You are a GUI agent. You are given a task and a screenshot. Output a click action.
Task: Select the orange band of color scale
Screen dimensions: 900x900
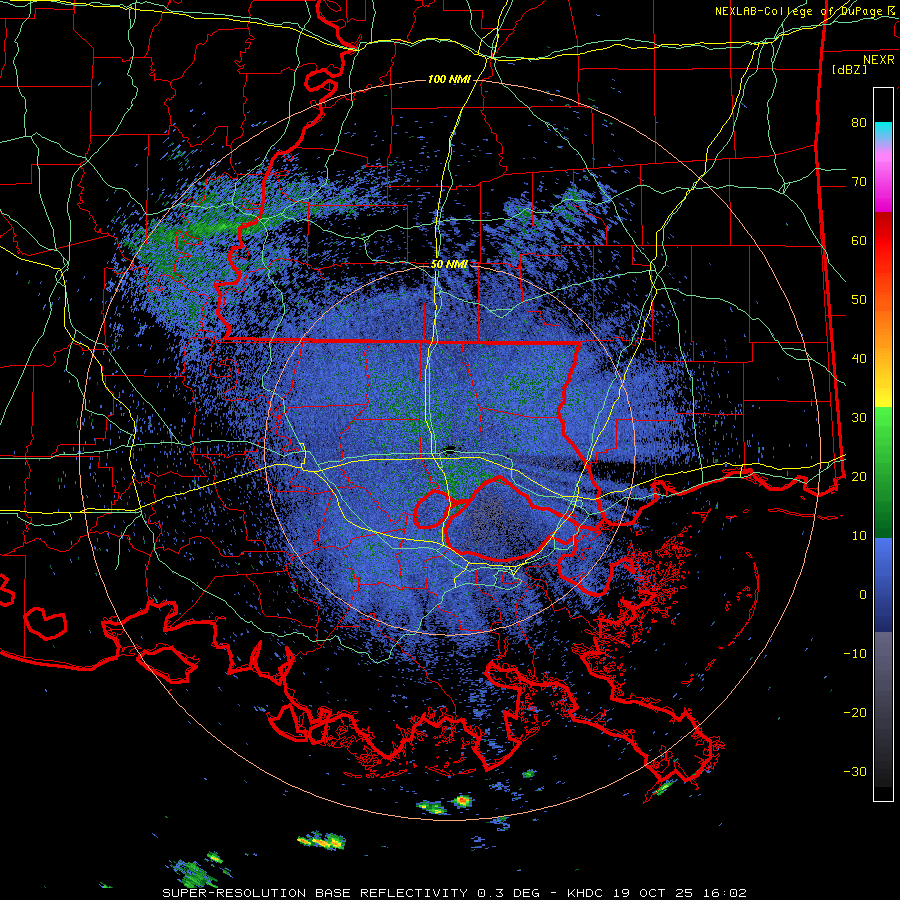pos(883,321)
